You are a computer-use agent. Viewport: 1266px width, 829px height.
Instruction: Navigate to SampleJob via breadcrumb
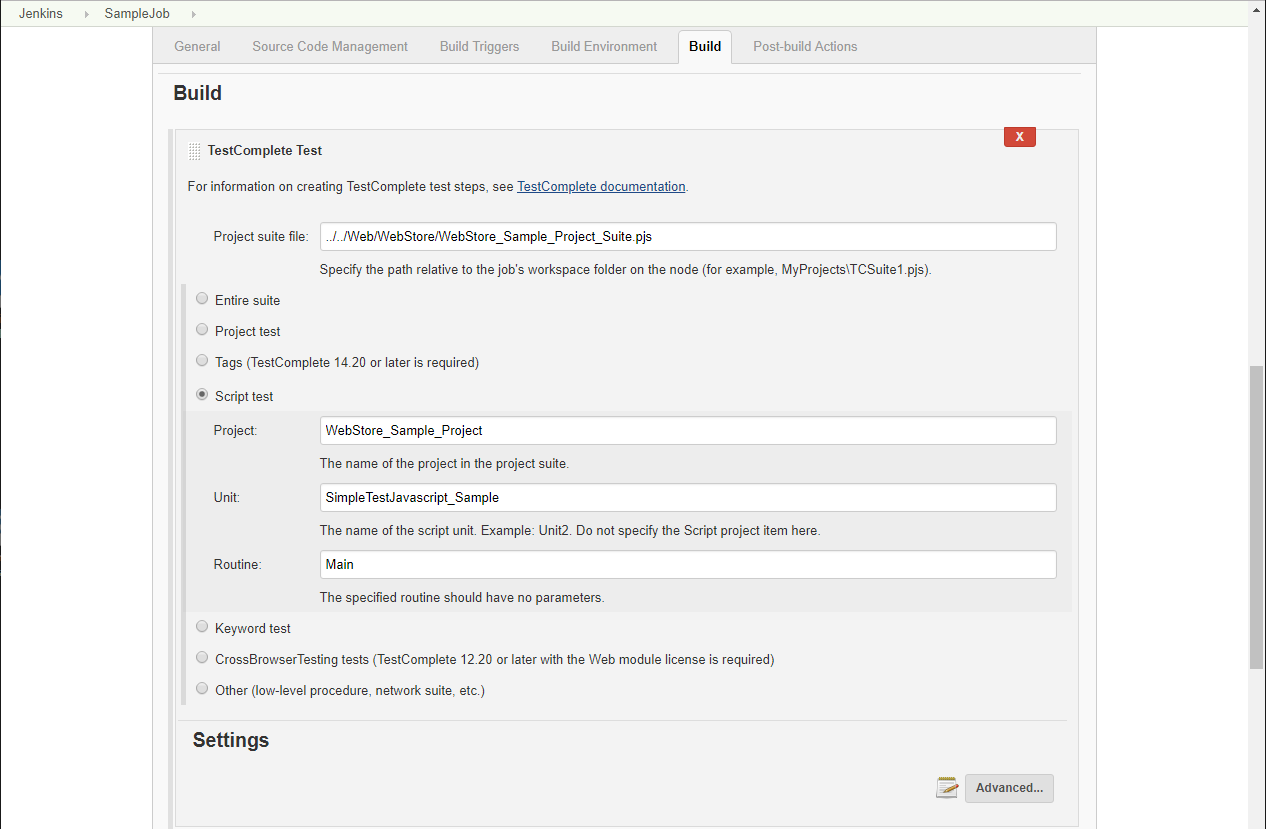(x=136, y=13)
